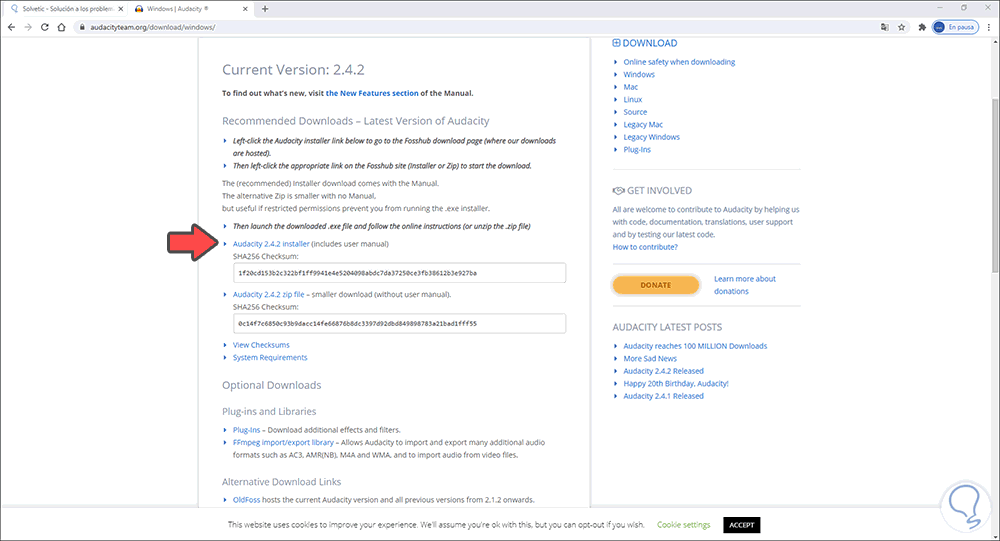Open the OldFoss link
The image size is (1000, 541).
pos(246,500)
